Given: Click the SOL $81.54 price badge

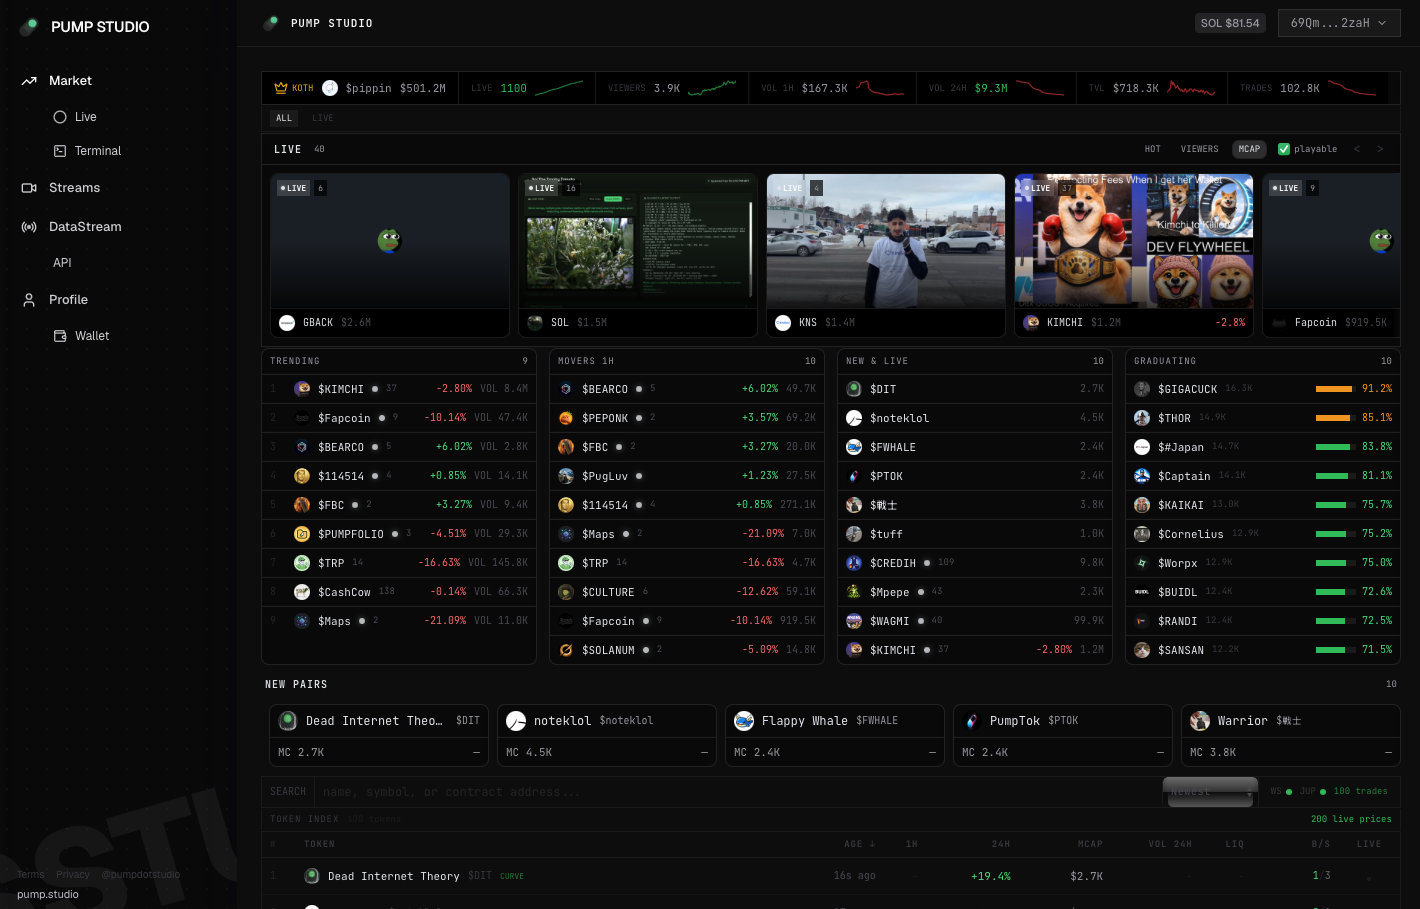Looking at the screenshot, I should click(x=1230, y=23).
